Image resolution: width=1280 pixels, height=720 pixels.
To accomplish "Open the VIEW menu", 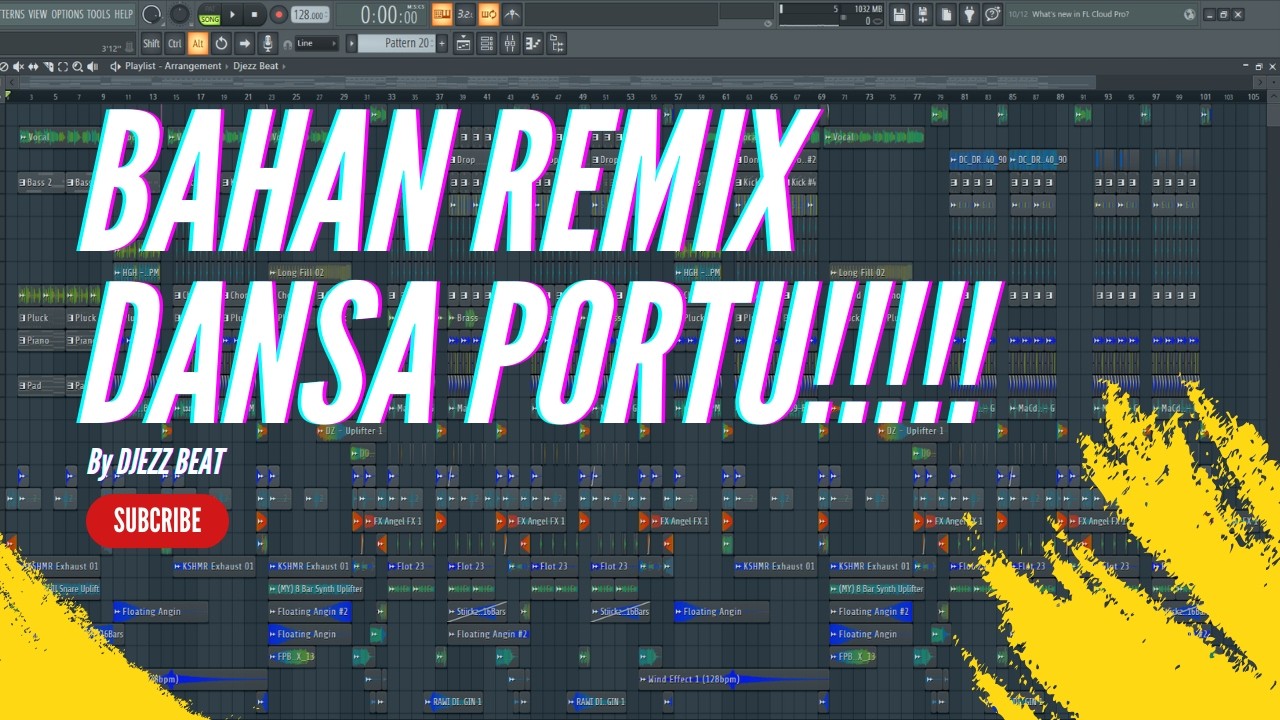I will 38,14.
